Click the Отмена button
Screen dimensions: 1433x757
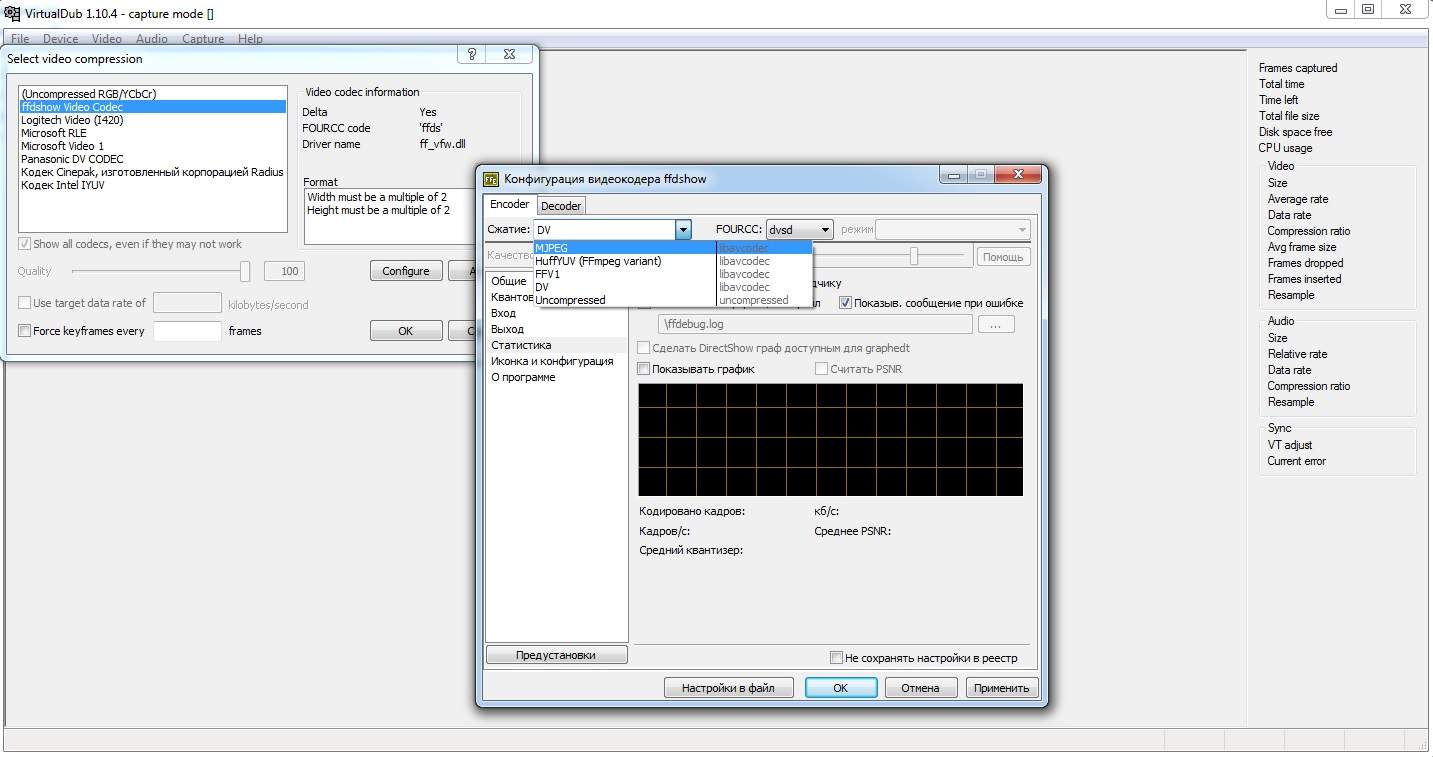point(920,688)
